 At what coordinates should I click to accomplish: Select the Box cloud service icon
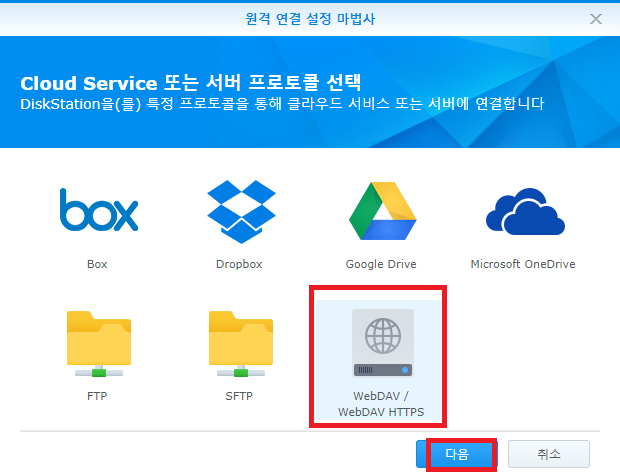[x=99, y=210]
